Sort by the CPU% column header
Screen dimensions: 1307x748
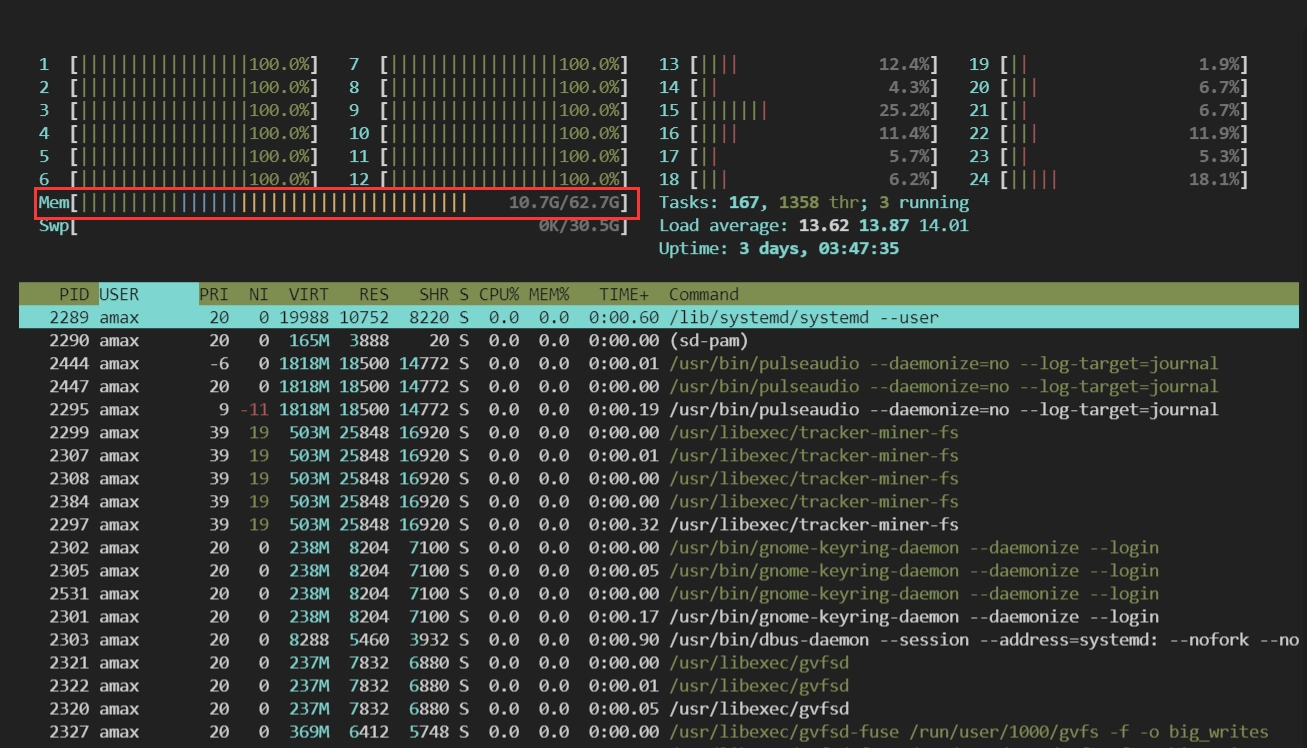(499, 294)
